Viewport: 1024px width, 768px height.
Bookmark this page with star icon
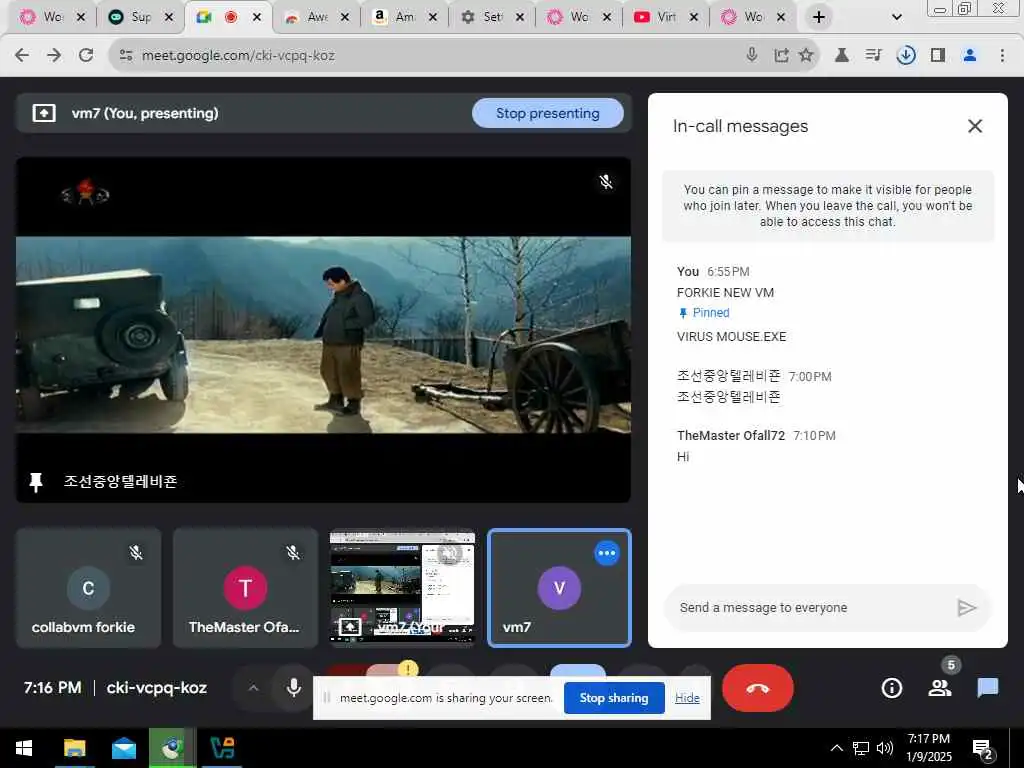pyautogui.click(x=806, y=56)
